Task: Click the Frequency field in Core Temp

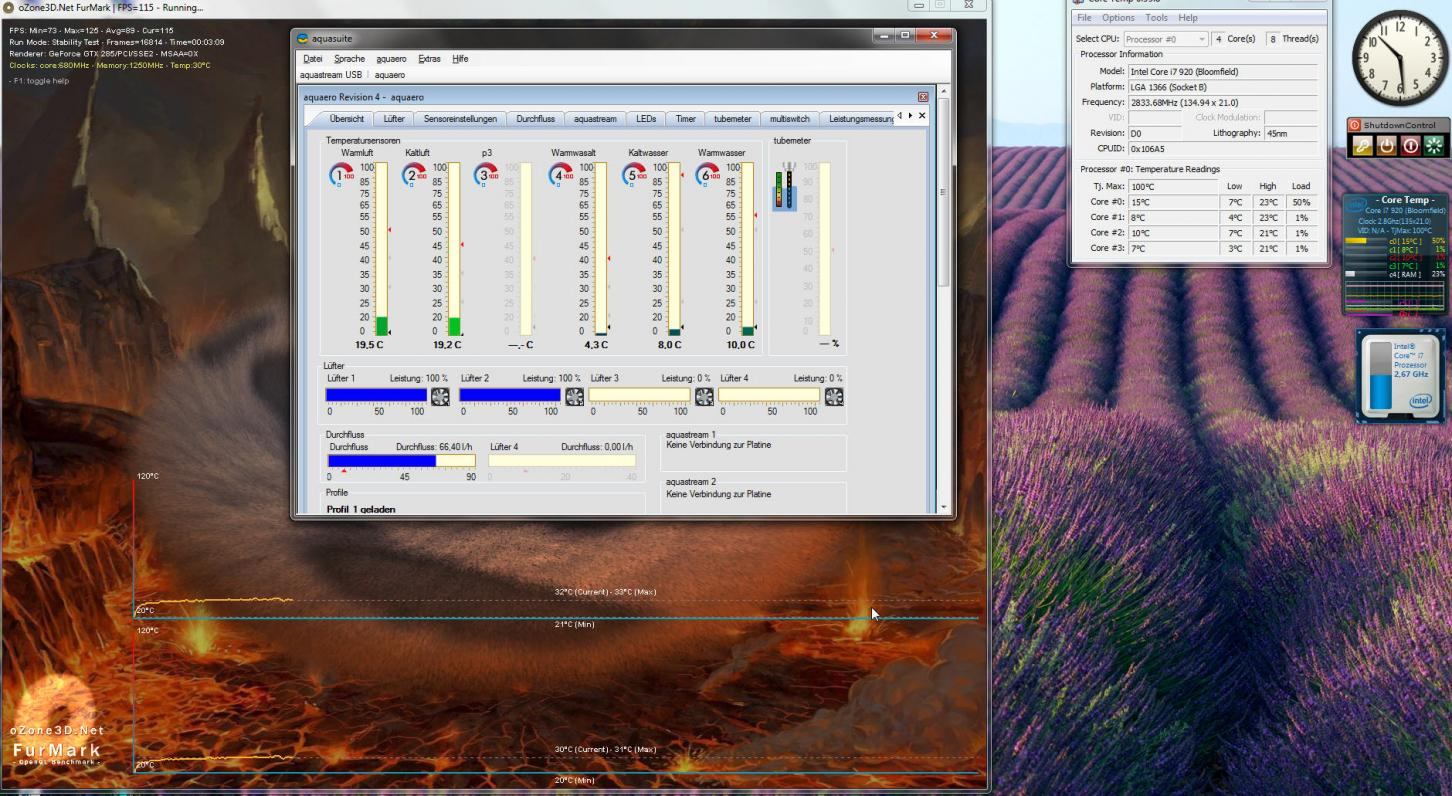Action: (1222, 102)
